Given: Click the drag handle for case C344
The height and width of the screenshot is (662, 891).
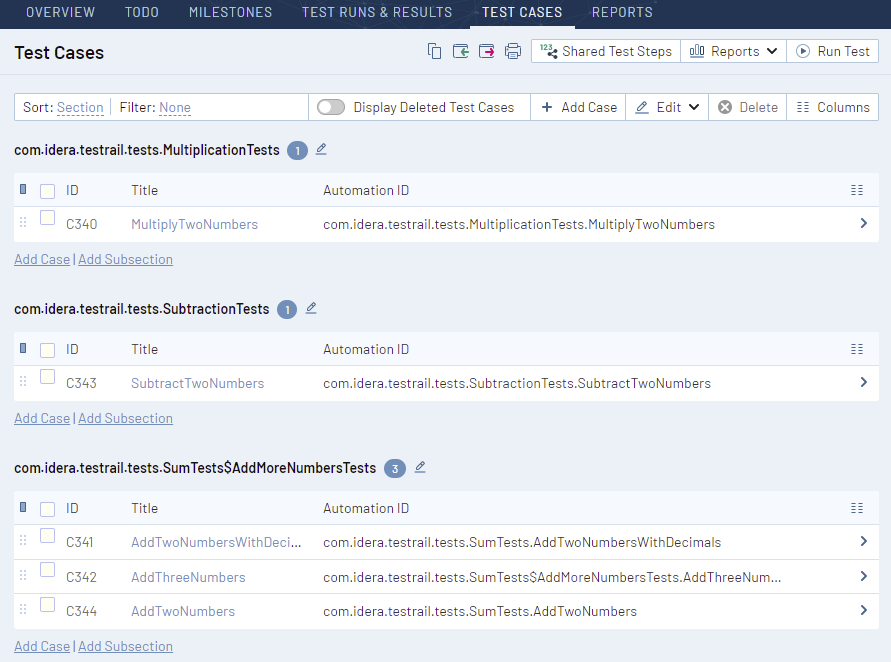Looking at the screenshot, I should tap(23, 609).
